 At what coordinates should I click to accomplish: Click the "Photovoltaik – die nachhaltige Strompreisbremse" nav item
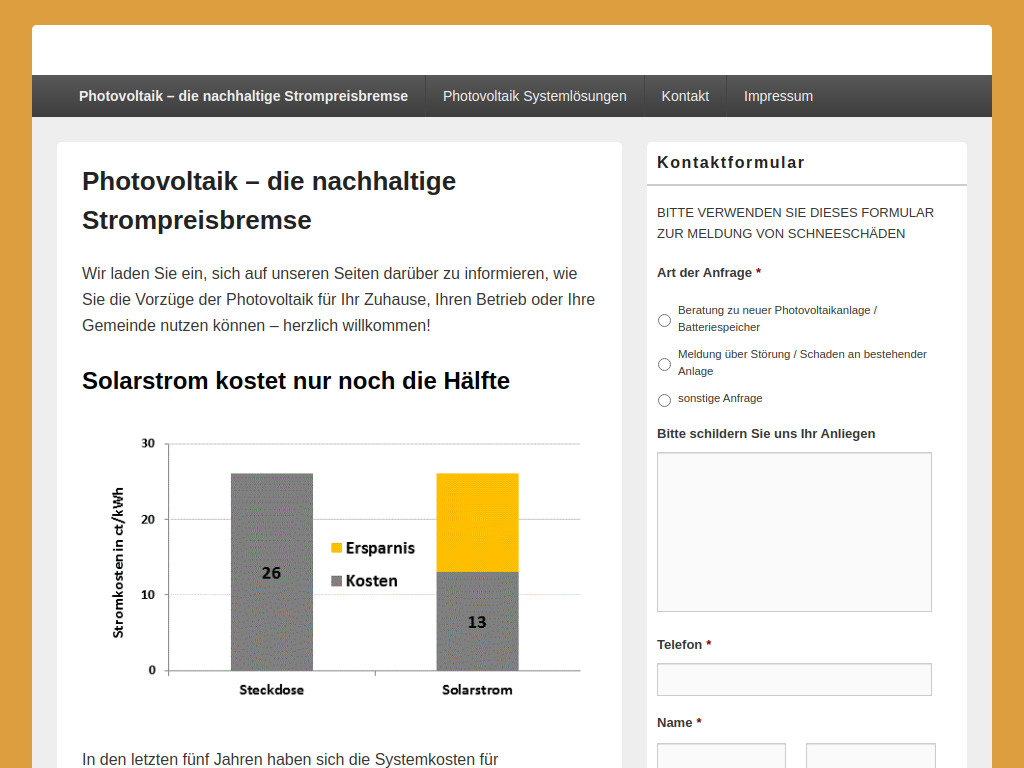point(243,96)
